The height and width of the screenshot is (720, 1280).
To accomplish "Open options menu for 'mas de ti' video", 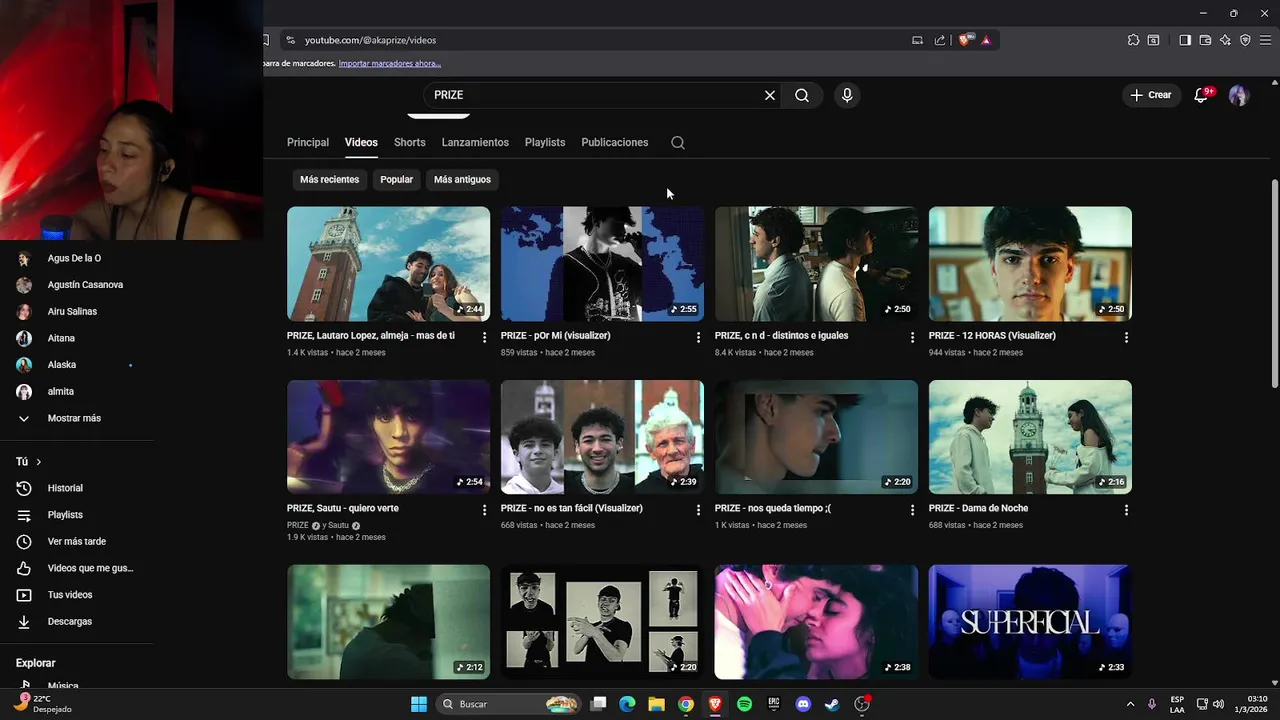I will [x=485, y=337].
